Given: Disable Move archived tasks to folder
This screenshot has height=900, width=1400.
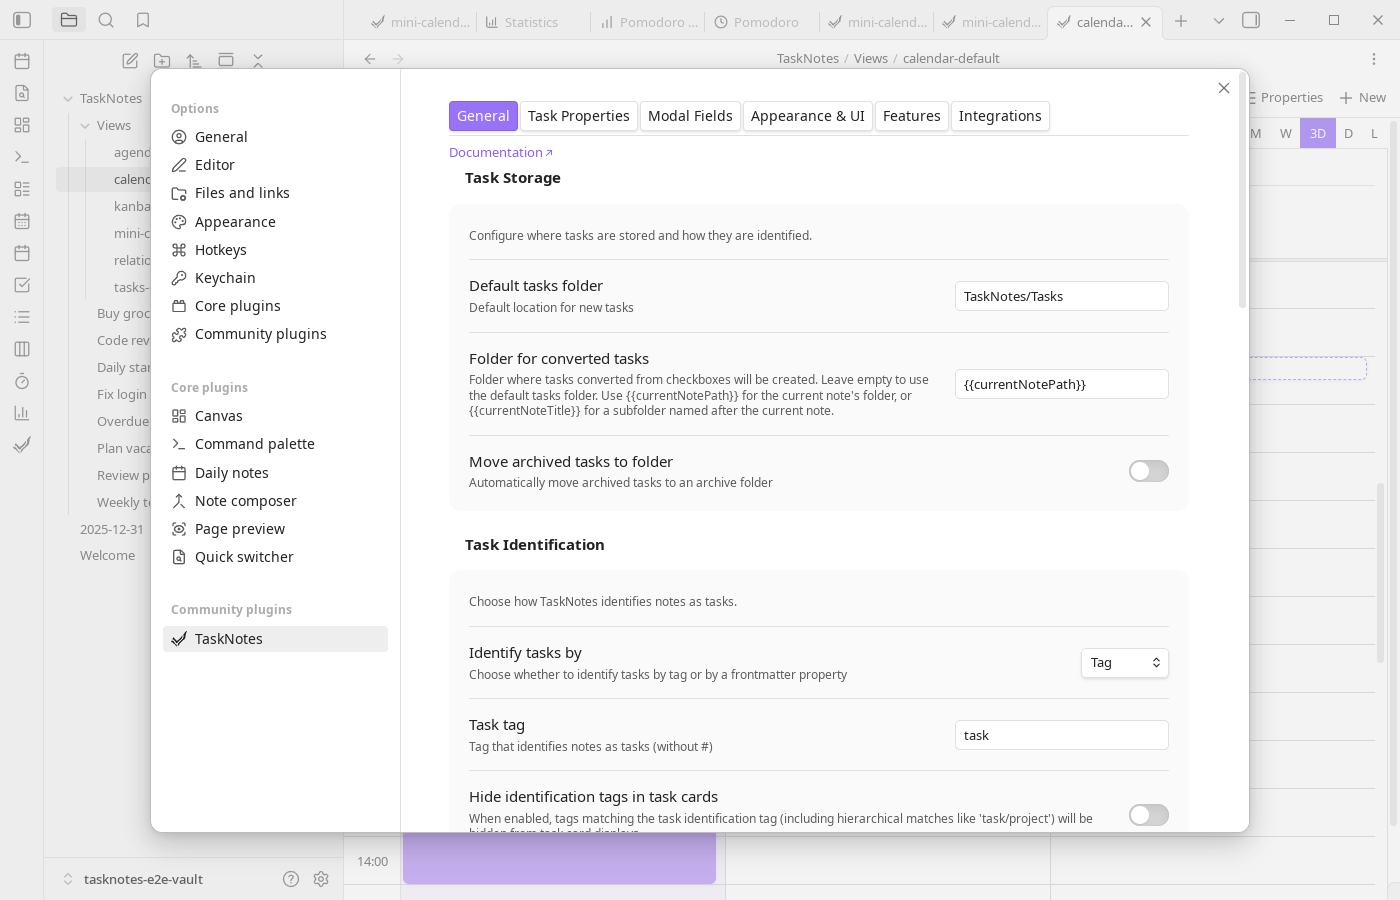Looking at the screenshot, I should (1148, 470).
